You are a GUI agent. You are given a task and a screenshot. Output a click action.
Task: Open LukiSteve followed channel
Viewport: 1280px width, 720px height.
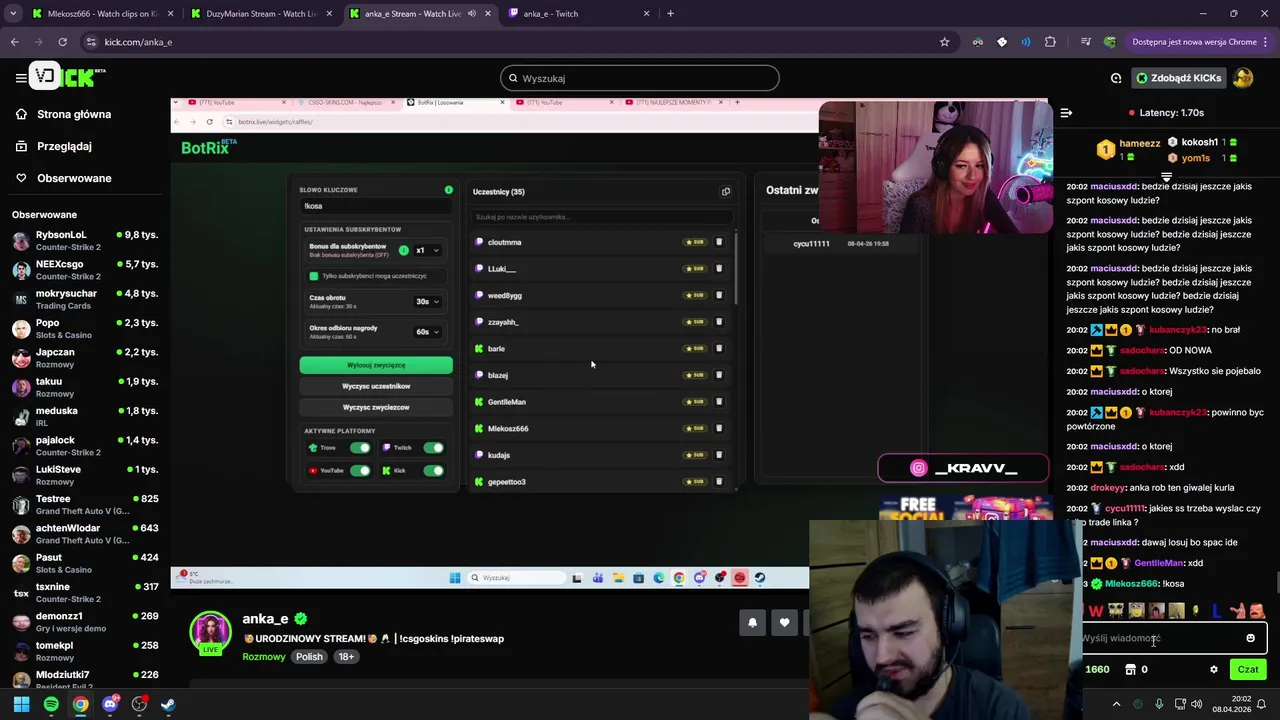click(x=85, y=475)
